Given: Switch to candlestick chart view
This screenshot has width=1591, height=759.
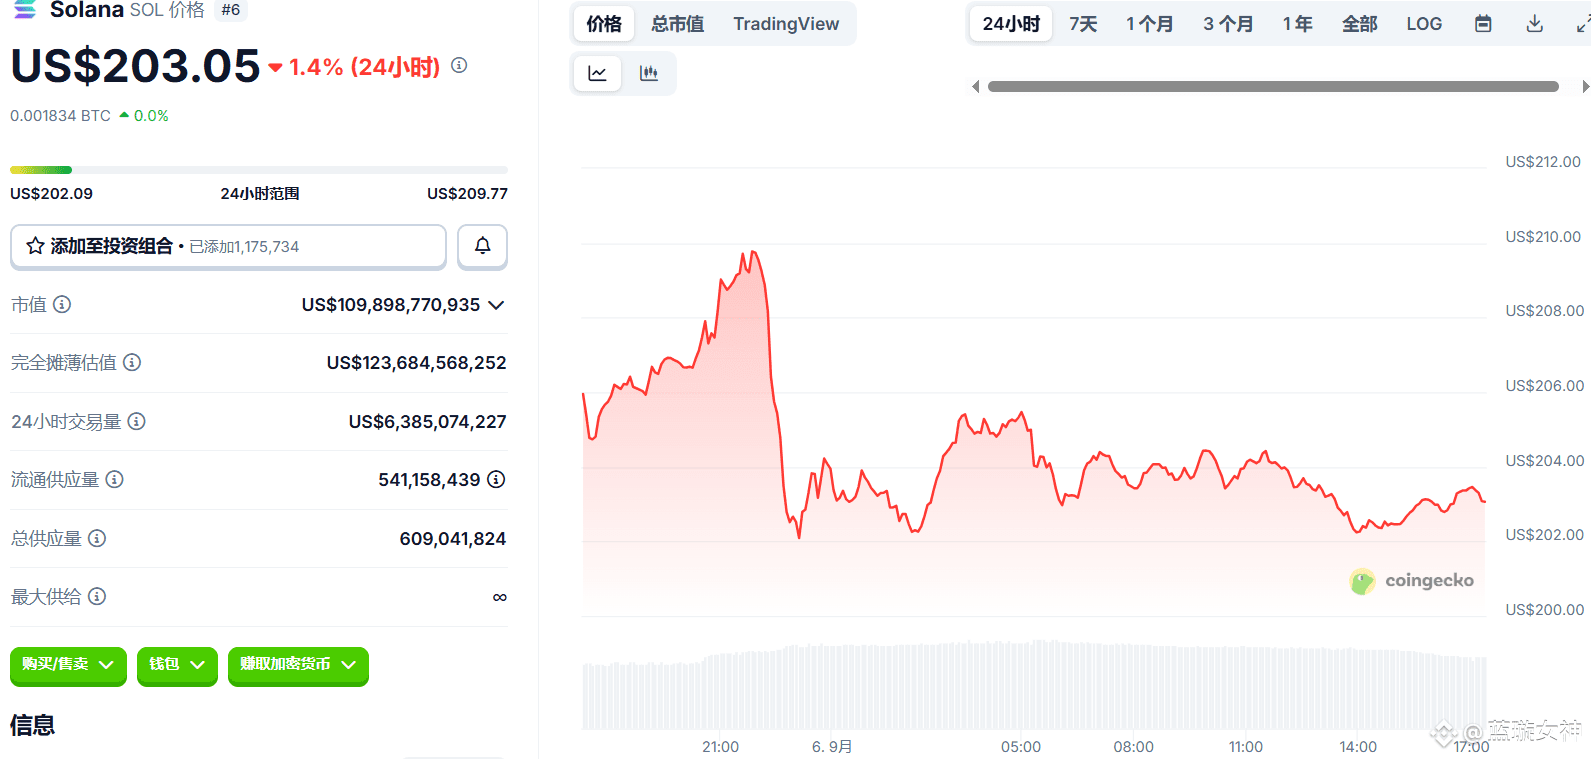Looking at the screenshot, I should pos(649,73).
